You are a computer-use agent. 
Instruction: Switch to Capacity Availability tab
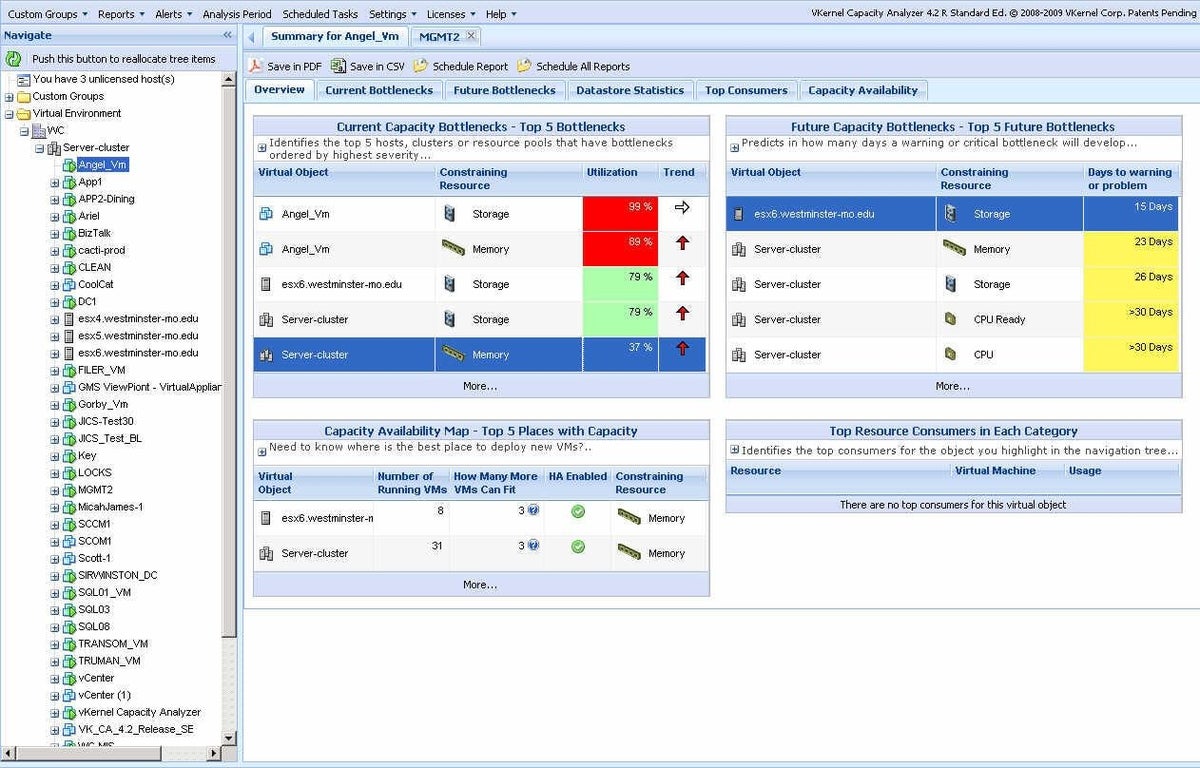click(x=863, y=90)
